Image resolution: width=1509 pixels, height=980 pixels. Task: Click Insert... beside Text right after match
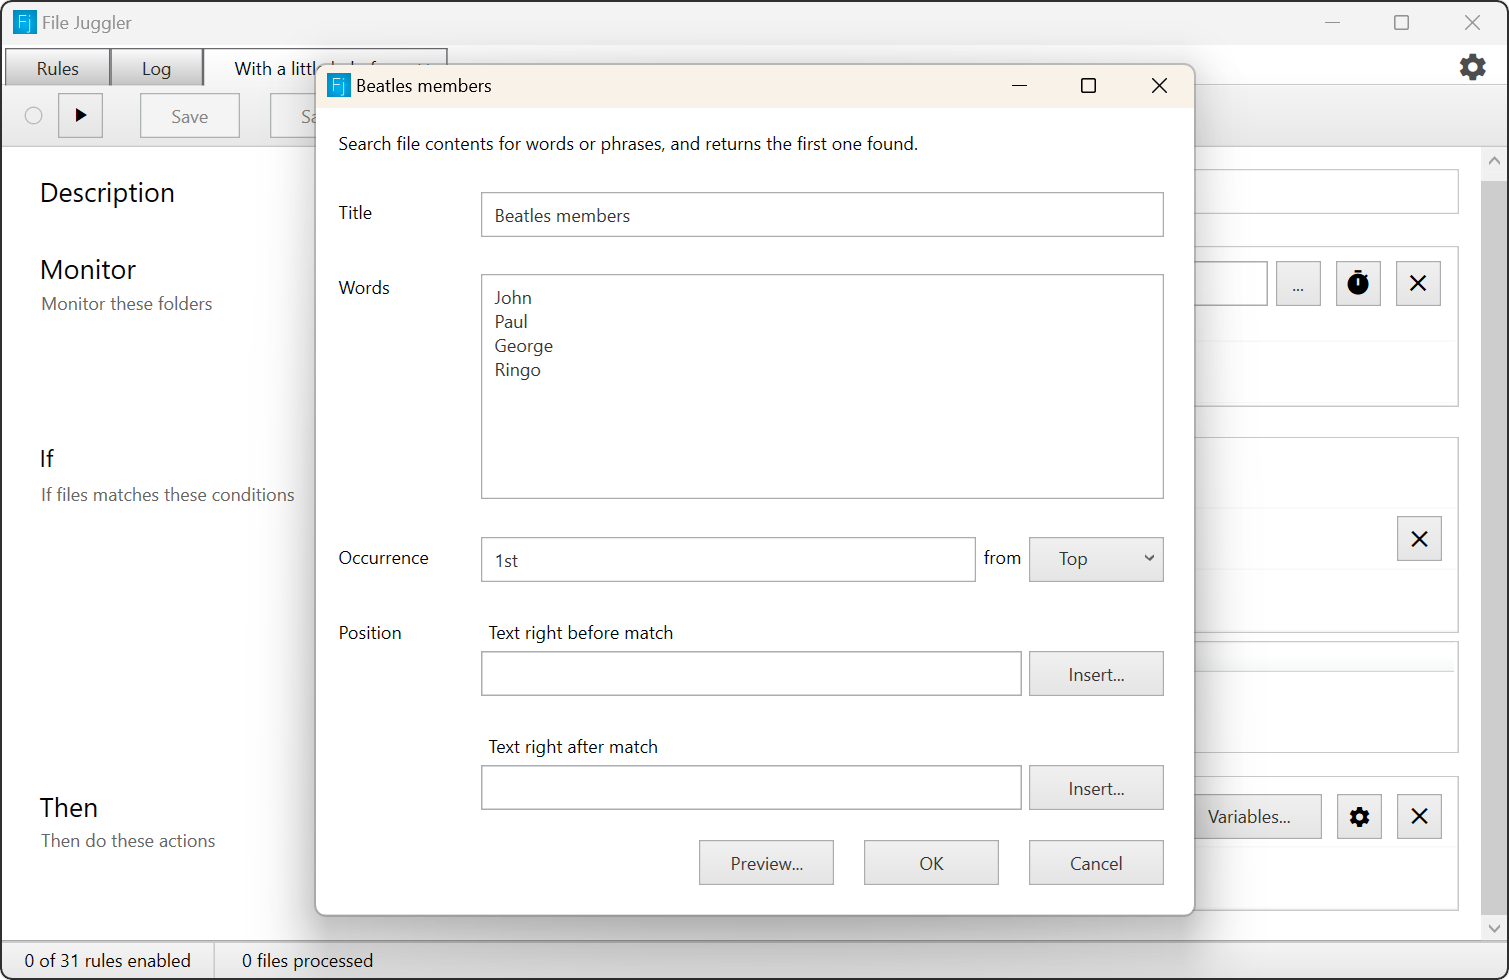1096,788
